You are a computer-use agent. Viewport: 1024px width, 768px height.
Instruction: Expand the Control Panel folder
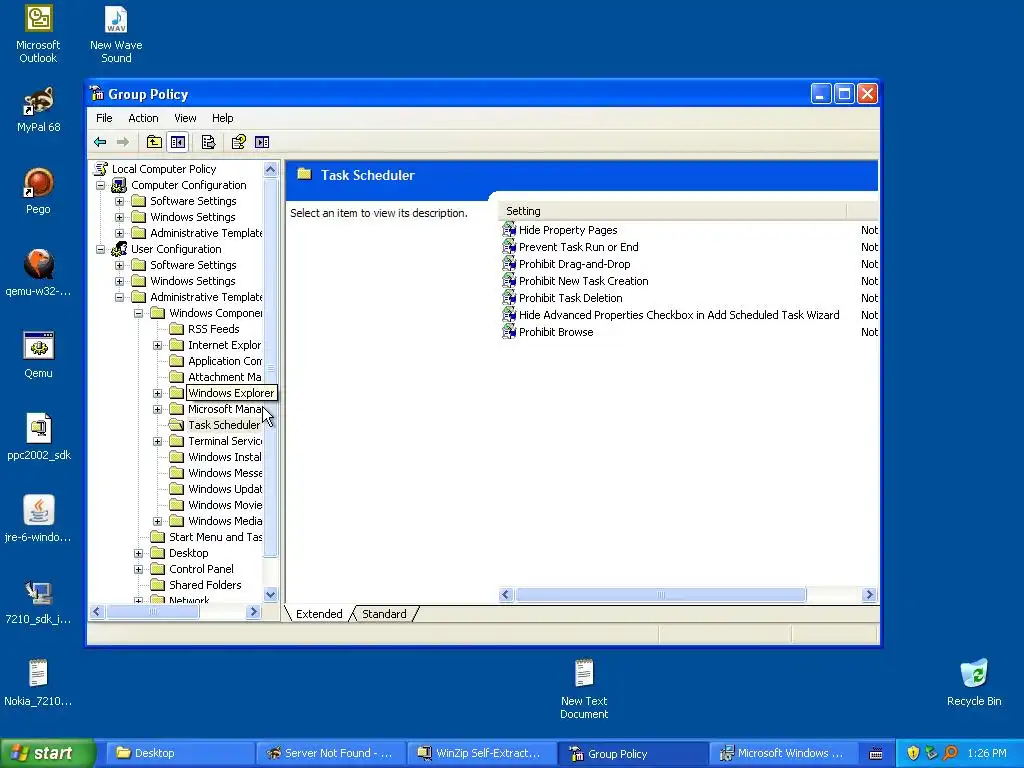tap(138, 569)
